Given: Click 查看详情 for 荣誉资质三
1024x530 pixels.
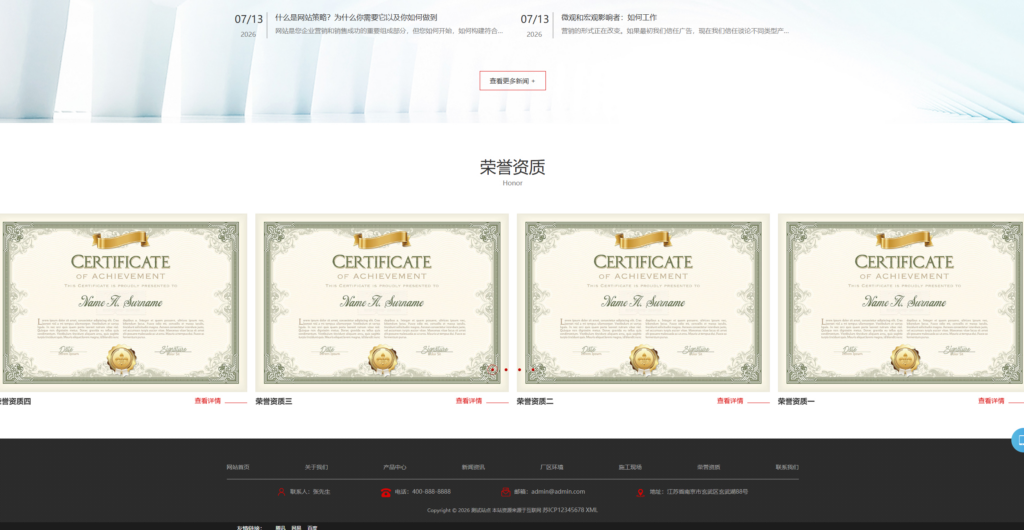Looking at the screenshot, I should 469,401.
